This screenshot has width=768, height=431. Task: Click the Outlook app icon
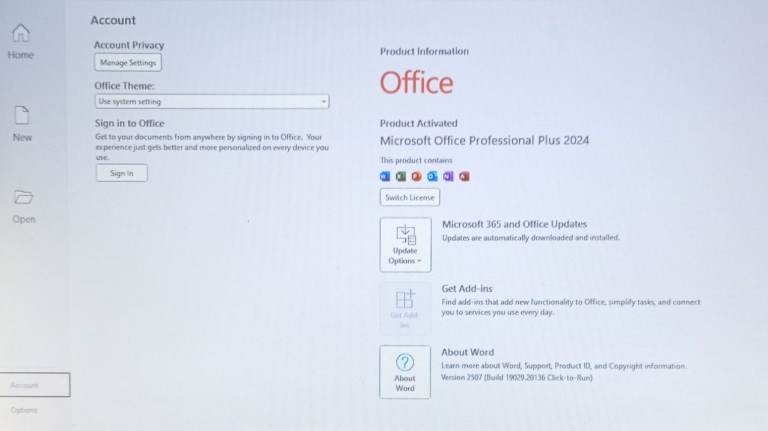[432, 176]
